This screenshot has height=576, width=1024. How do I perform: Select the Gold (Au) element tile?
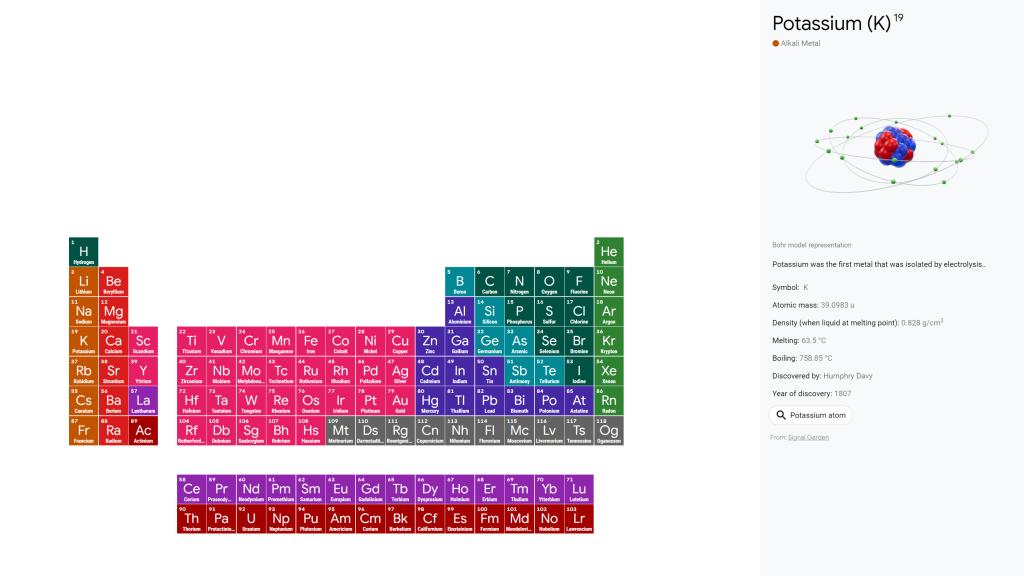click(x=400, y=401)
